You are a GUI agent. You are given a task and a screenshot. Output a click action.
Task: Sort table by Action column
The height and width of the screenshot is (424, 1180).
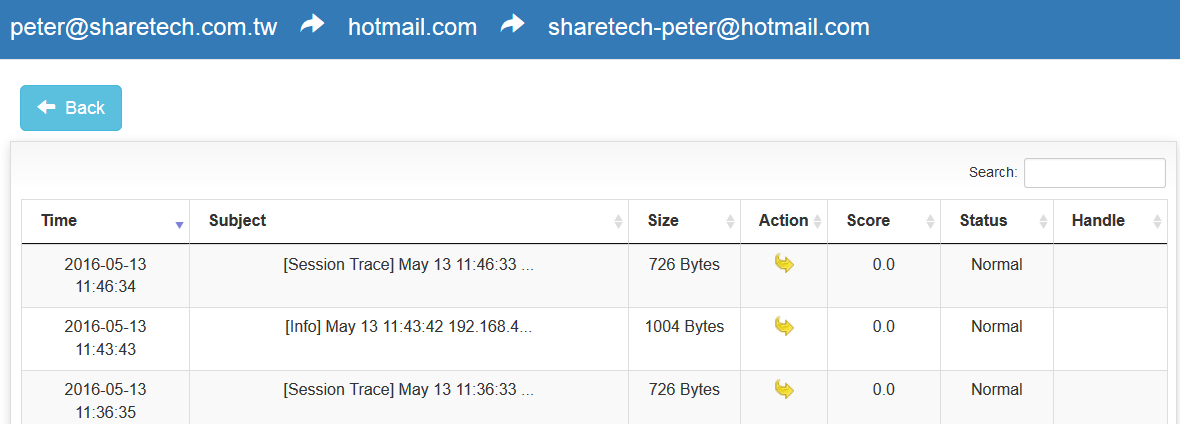pyautogui.click(x=784, y=221)
